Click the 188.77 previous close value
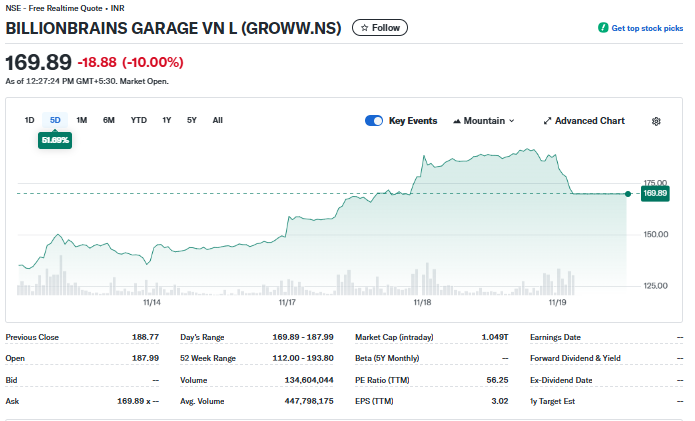Image resolution: width=695 pixels, height=421 pixels. point(145,337)
